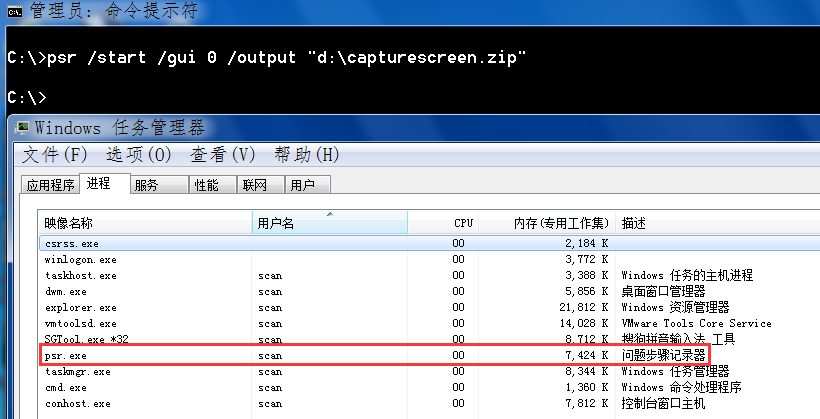
Task: Sort by 内存(专用工作集) column header
Action: (546, 223)
